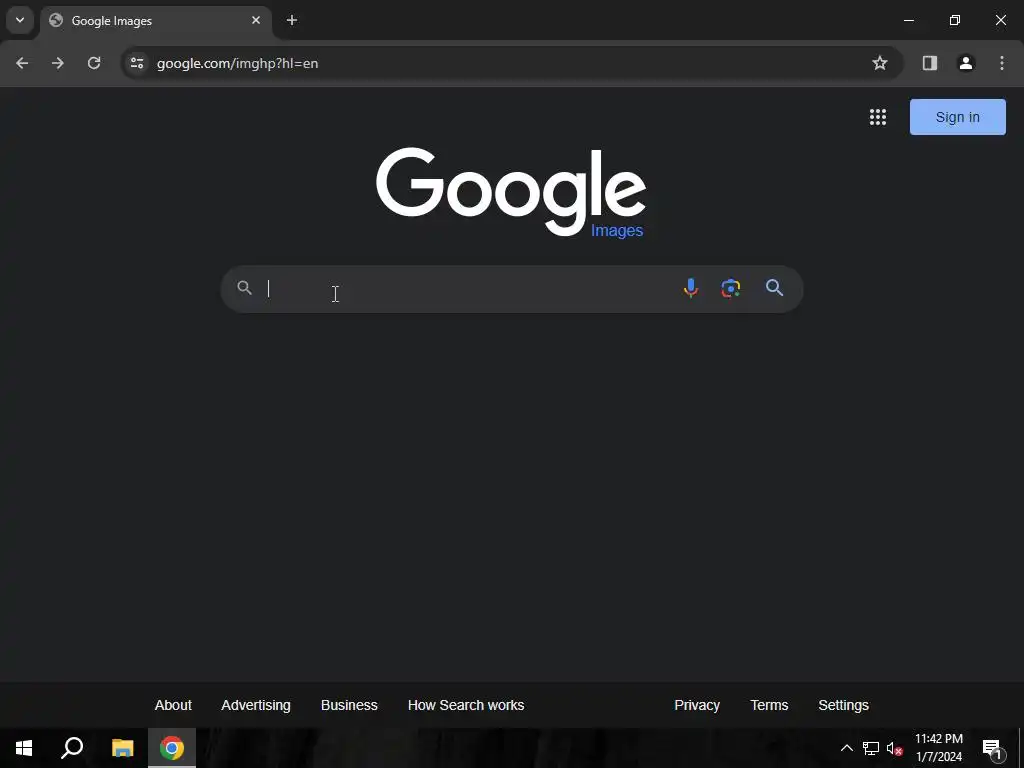Open the notification center

tap(993, 748)
